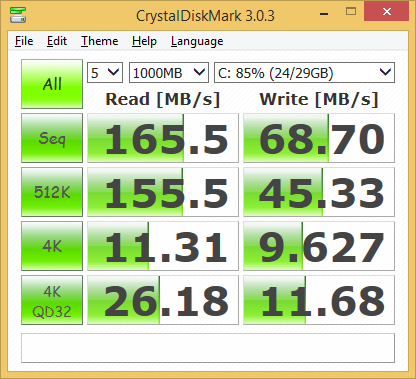Open the File menu

24,41
